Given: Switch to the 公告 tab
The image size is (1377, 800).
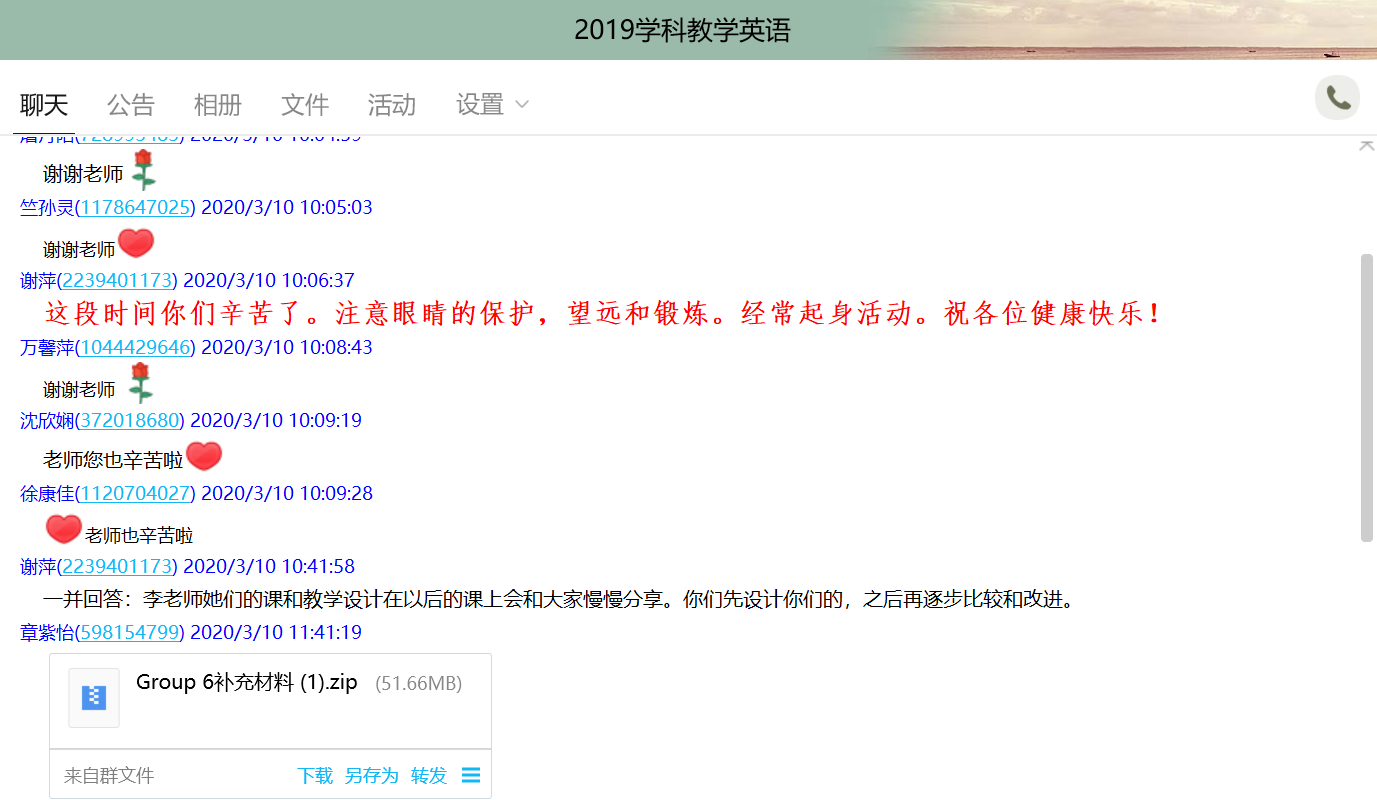Looking at the screenshot, I should click(x=131, y=104).
